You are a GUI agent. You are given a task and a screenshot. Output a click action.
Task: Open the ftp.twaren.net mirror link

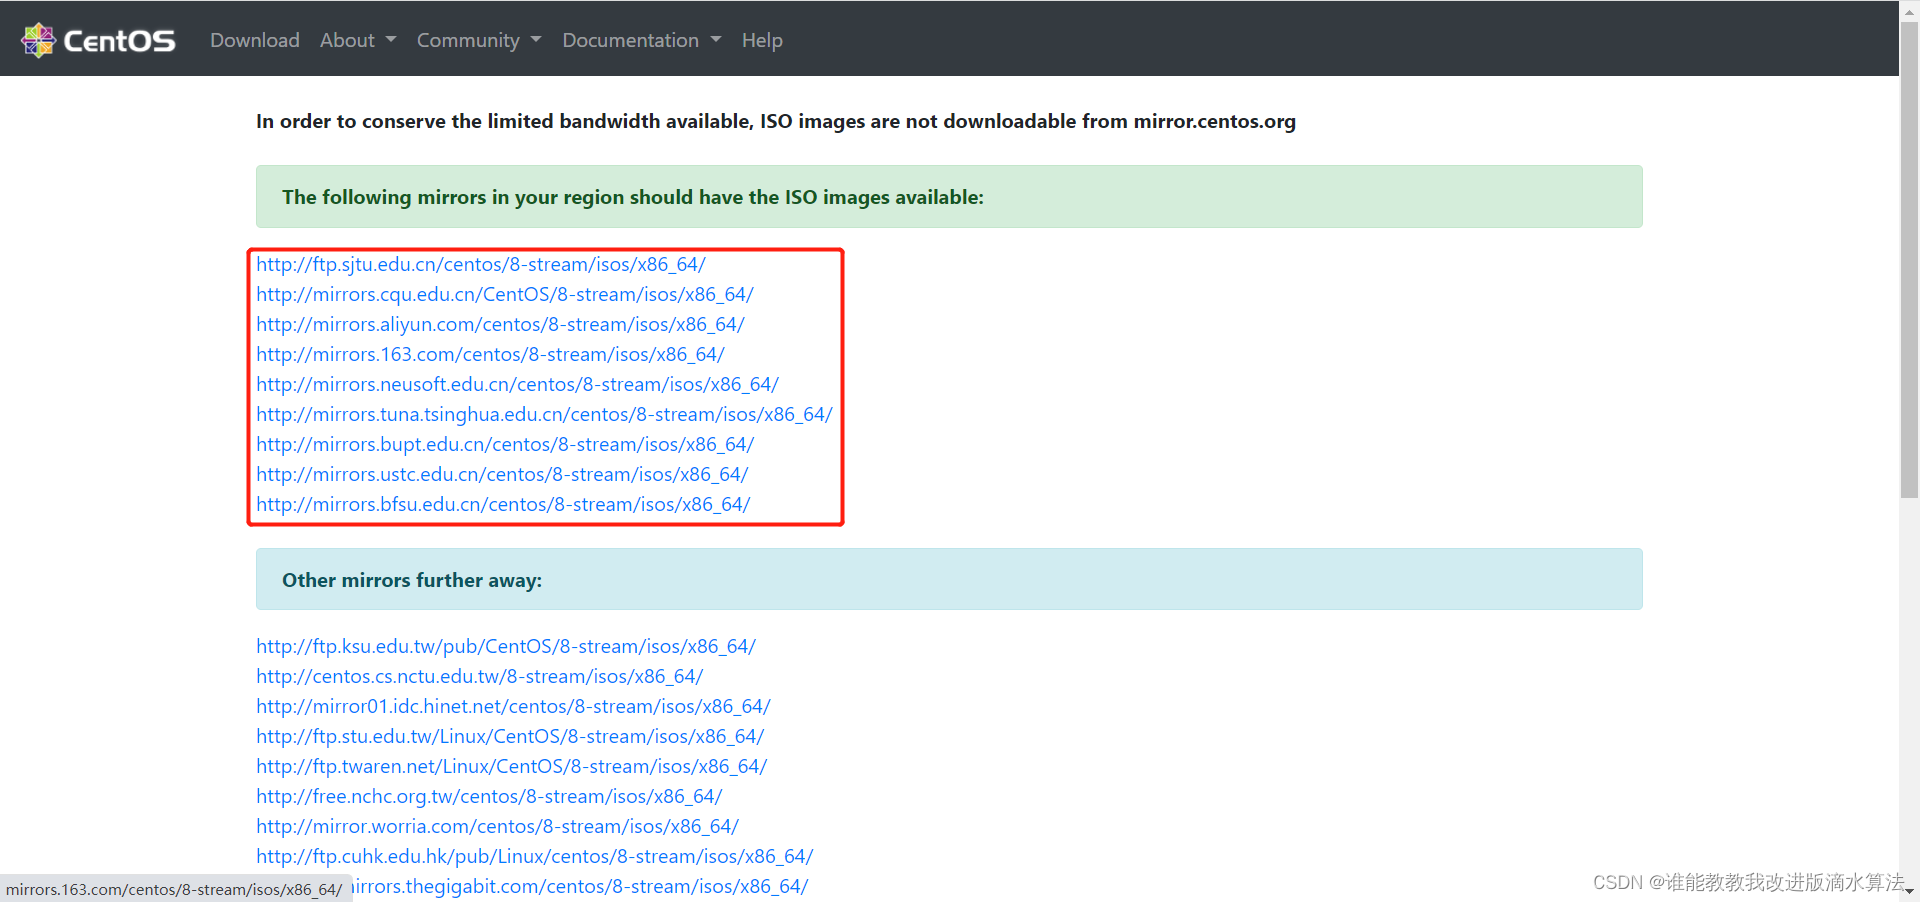512,766
